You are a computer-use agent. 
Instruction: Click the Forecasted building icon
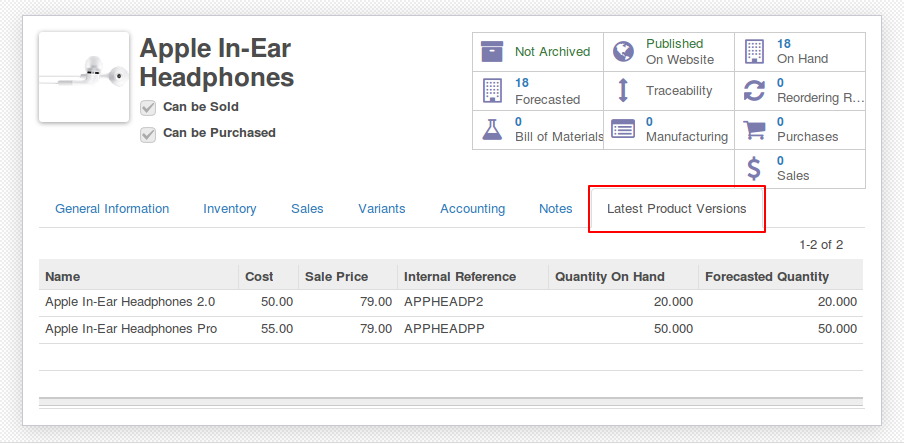point(492,91)
